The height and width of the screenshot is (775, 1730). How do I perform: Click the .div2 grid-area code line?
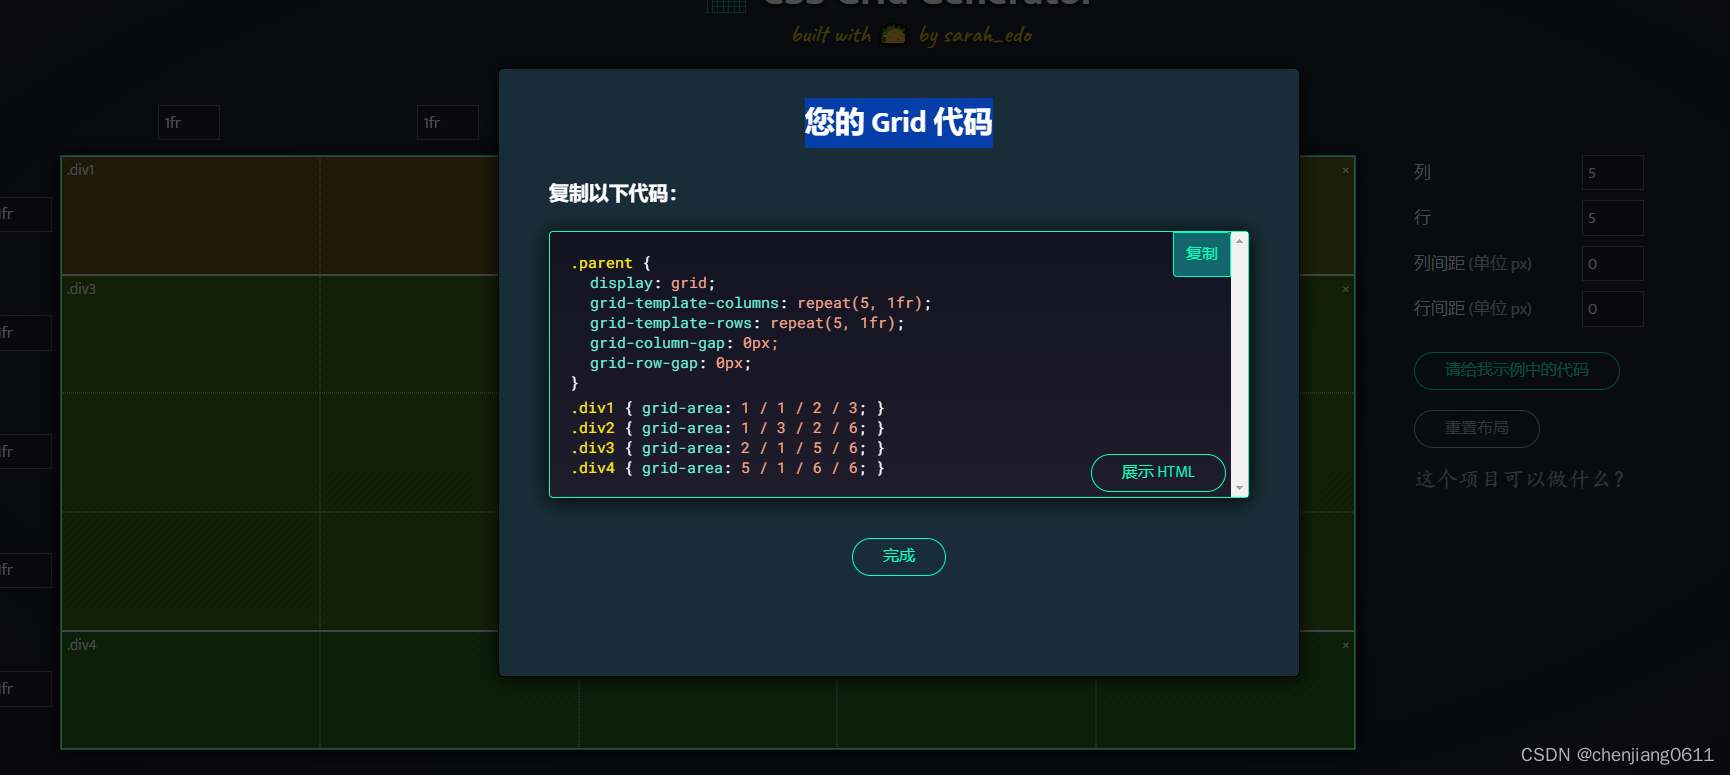728,428
